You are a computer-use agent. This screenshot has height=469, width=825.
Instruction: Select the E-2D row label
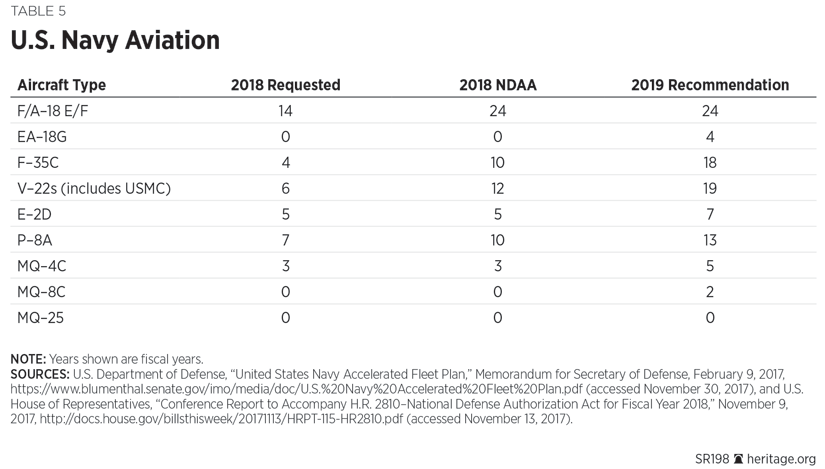click(36, 214)
